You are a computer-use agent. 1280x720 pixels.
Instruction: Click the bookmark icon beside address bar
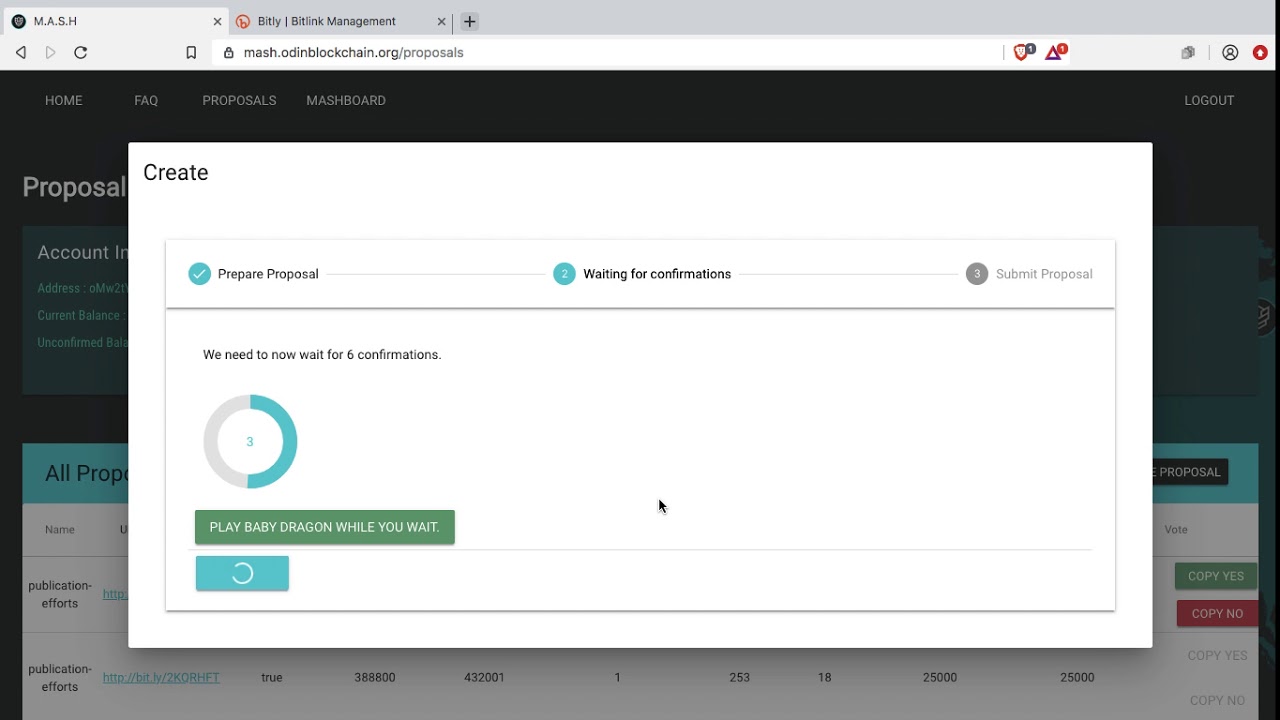point(191,53)
